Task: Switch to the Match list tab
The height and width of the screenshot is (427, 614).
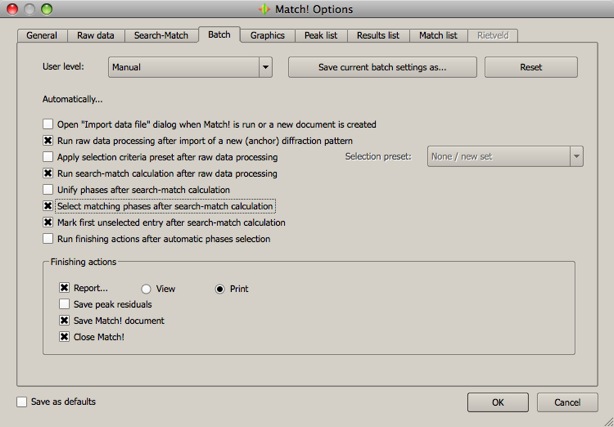Action: pyautogui.click(x=439, y=35)
